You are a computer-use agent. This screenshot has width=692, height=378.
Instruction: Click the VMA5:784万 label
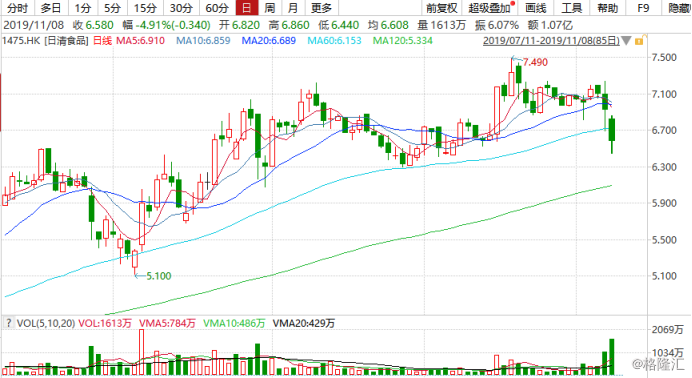[167, 323]
